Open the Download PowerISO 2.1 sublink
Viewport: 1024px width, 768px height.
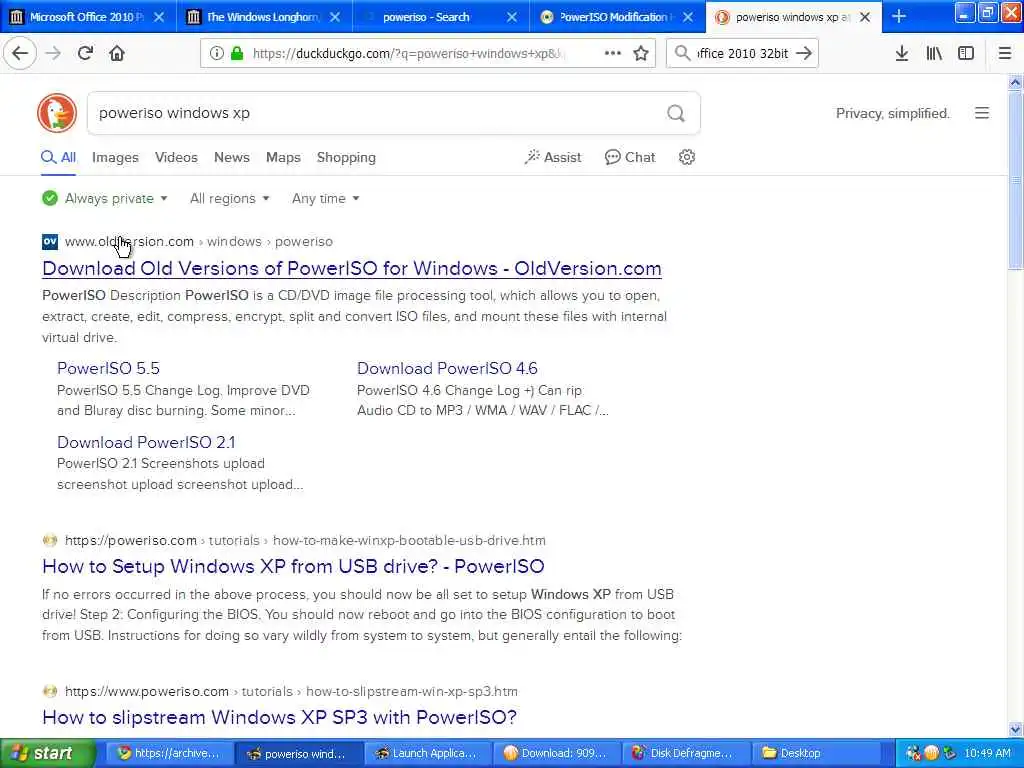click(146, 442)
